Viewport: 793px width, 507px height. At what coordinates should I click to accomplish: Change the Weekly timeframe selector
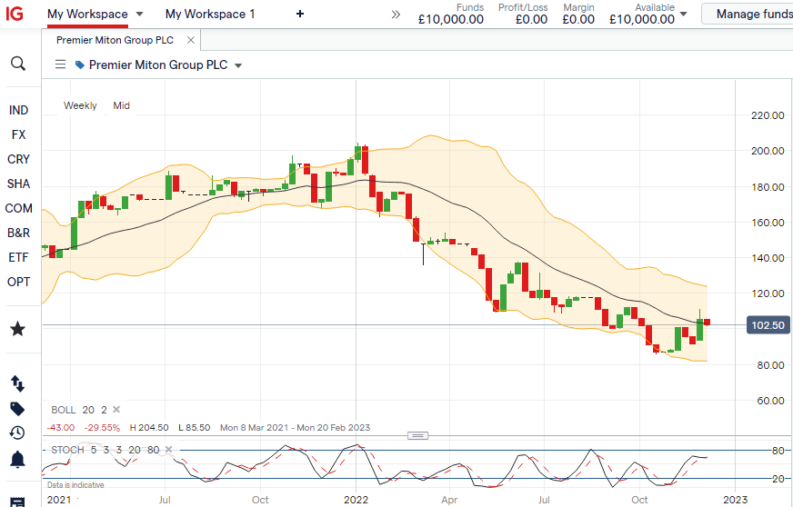point(80,105)
